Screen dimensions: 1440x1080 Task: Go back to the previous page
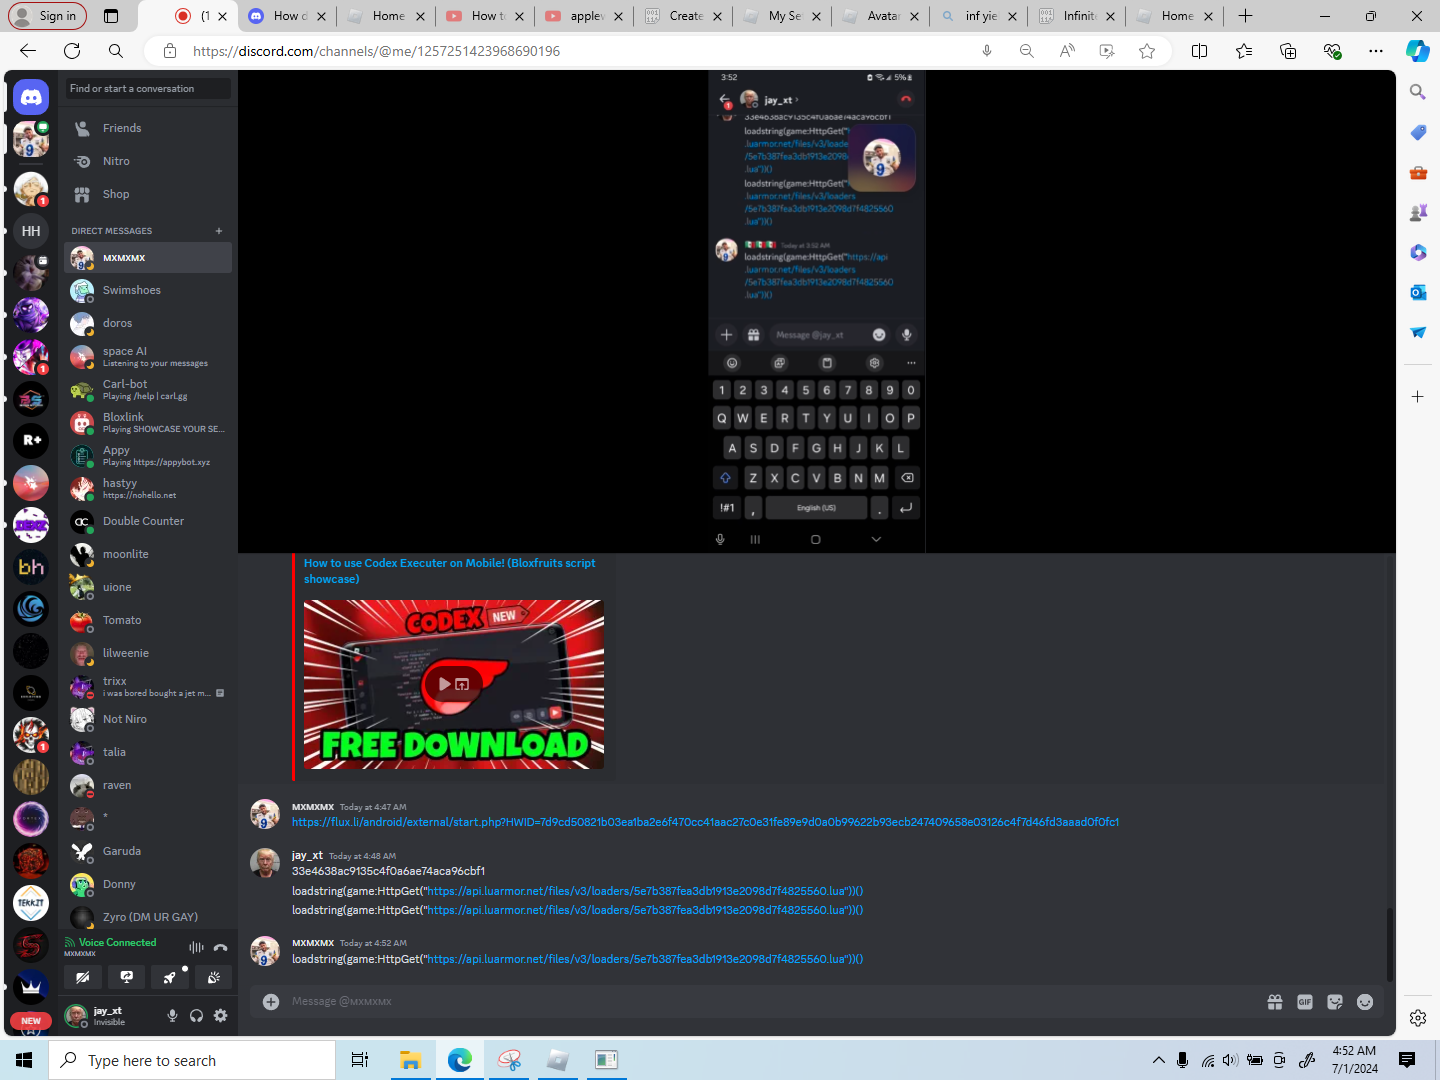28,51
